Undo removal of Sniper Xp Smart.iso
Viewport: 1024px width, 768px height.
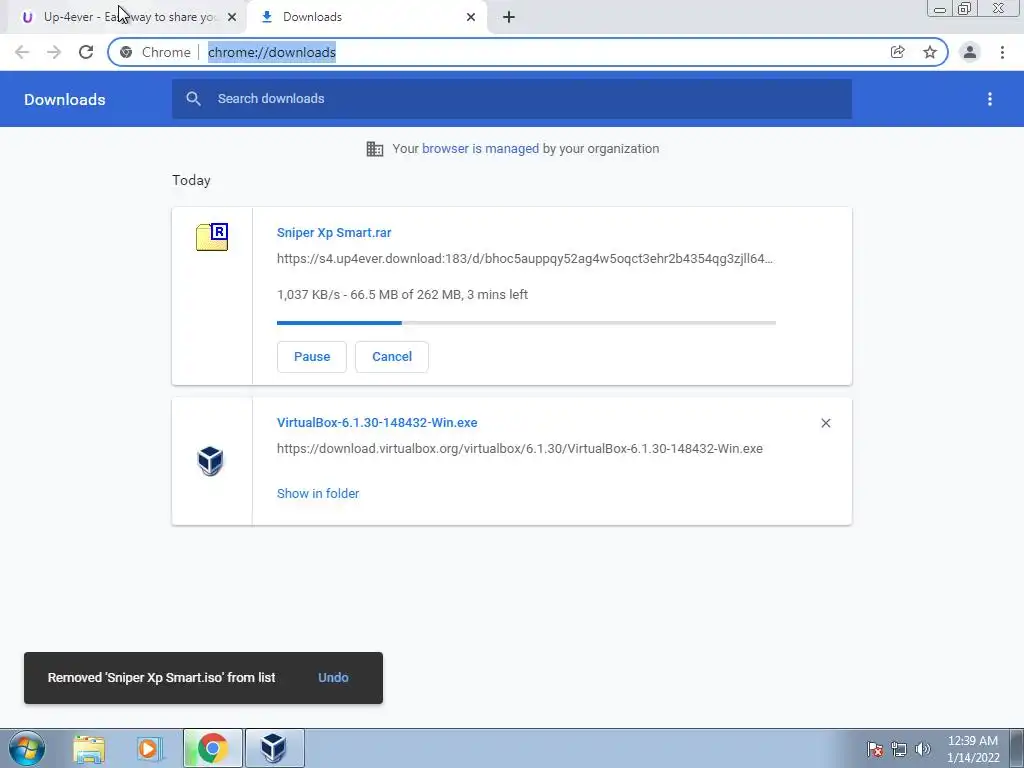pos(333,678)
